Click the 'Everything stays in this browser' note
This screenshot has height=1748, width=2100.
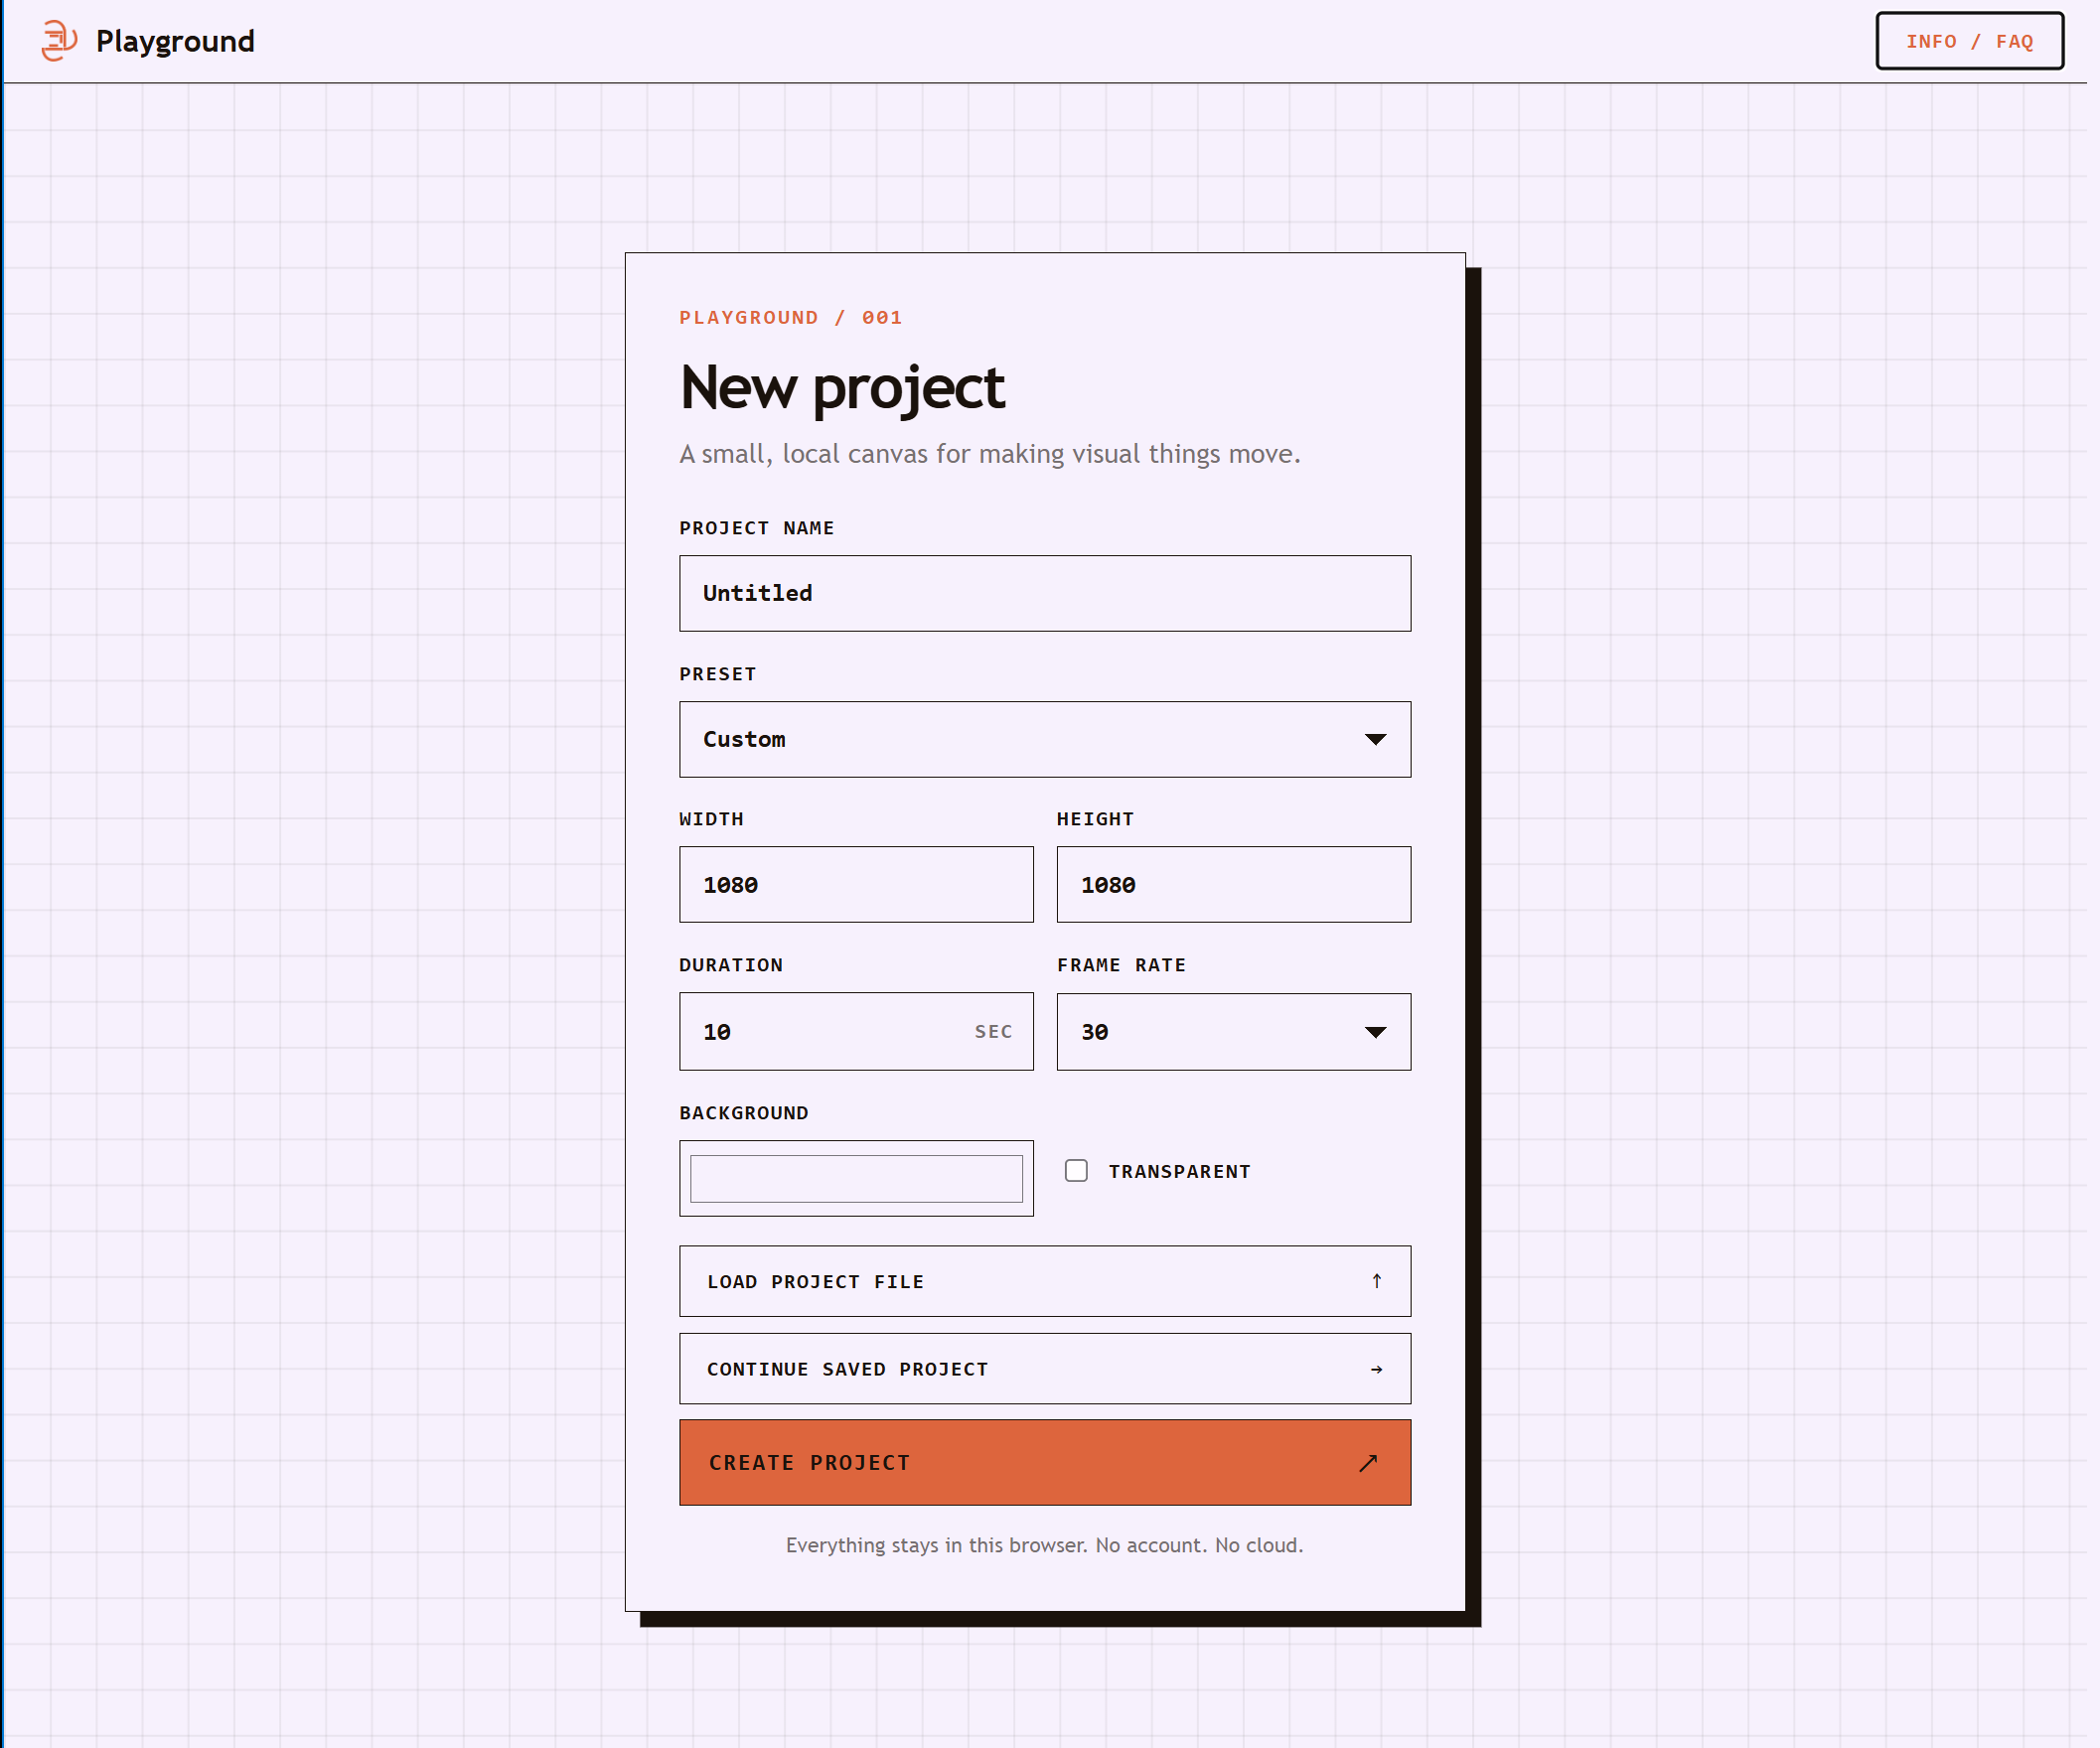[1044, 1545]
